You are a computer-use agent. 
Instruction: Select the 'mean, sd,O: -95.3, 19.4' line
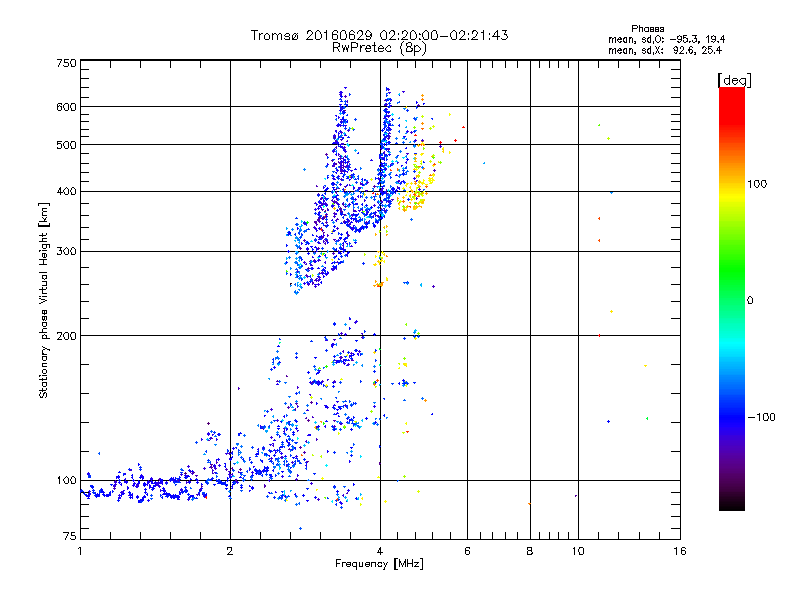pyautogui.click(x=666, y=39)
